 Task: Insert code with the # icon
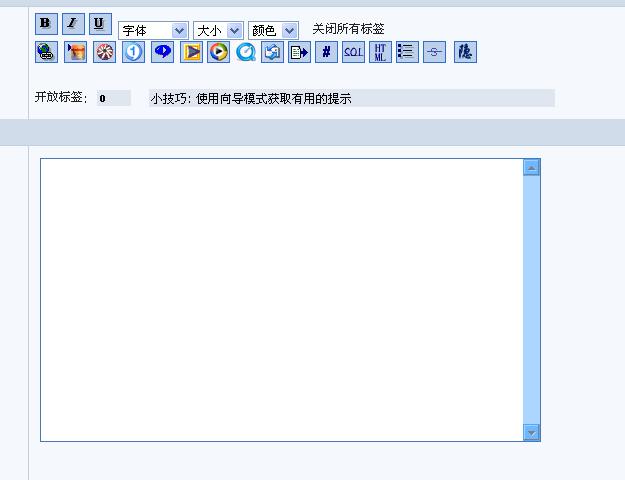[326, 52]
